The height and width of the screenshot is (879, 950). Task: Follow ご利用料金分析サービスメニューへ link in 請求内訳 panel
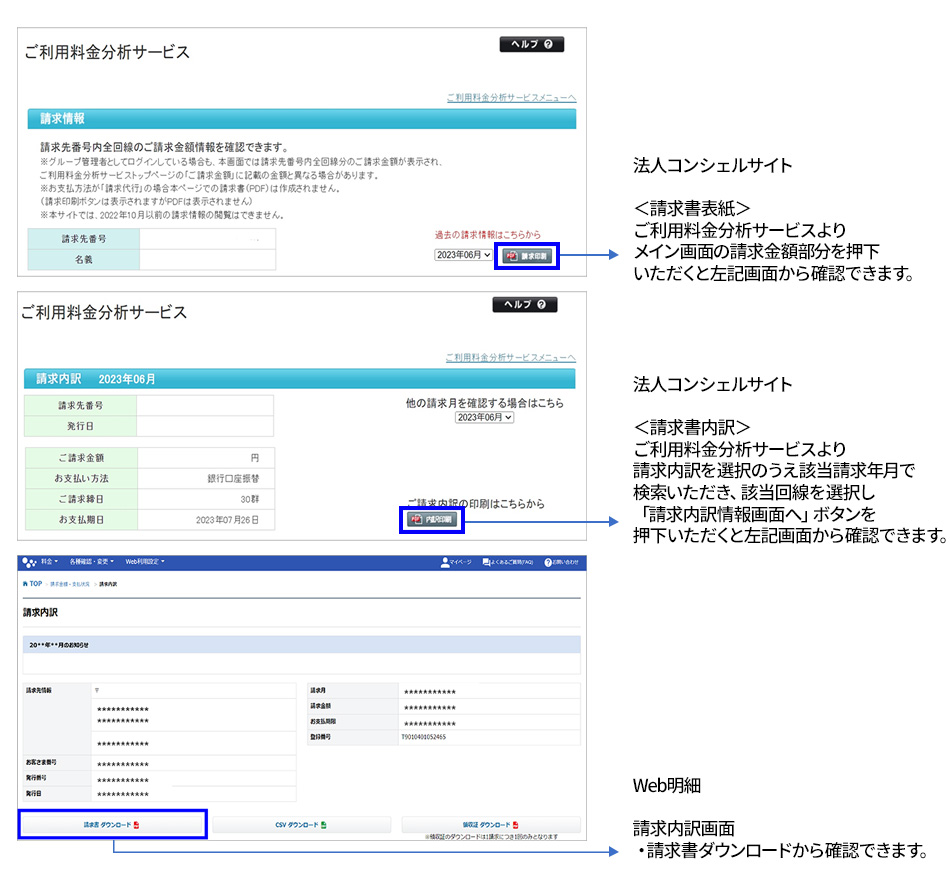[x=511, y=358]
